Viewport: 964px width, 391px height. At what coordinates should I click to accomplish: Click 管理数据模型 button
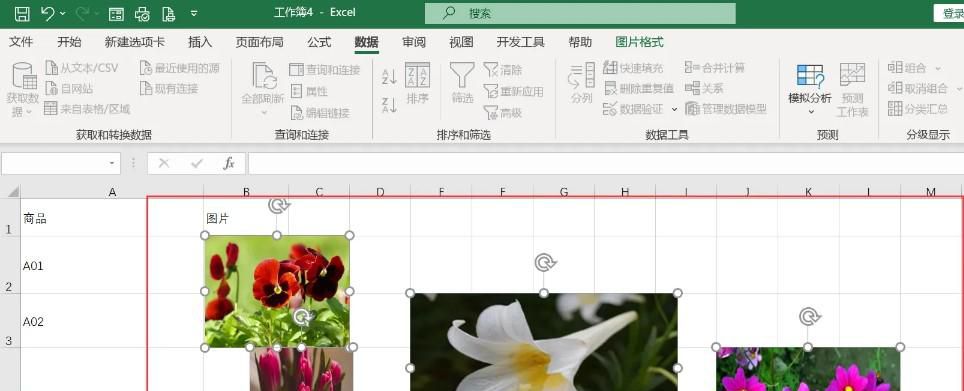click(x=726, y=109)
